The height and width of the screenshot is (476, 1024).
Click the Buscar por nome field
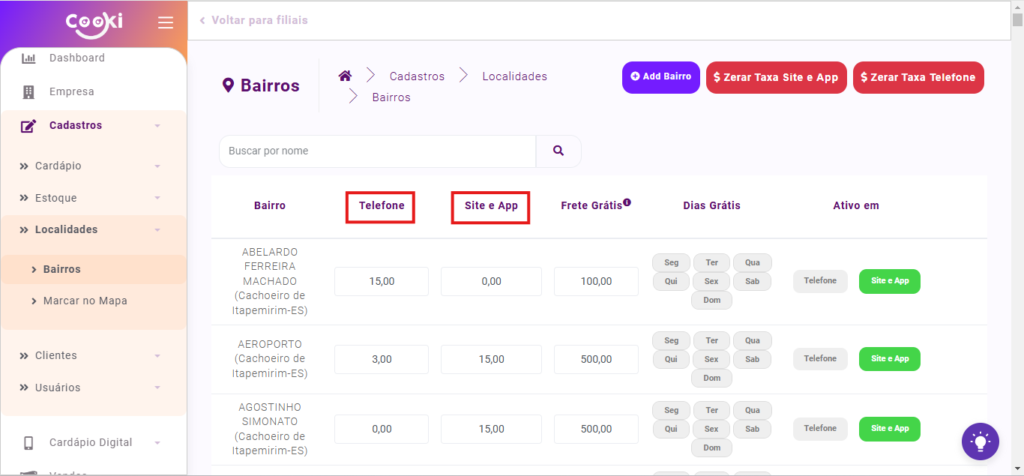(377, 151)
